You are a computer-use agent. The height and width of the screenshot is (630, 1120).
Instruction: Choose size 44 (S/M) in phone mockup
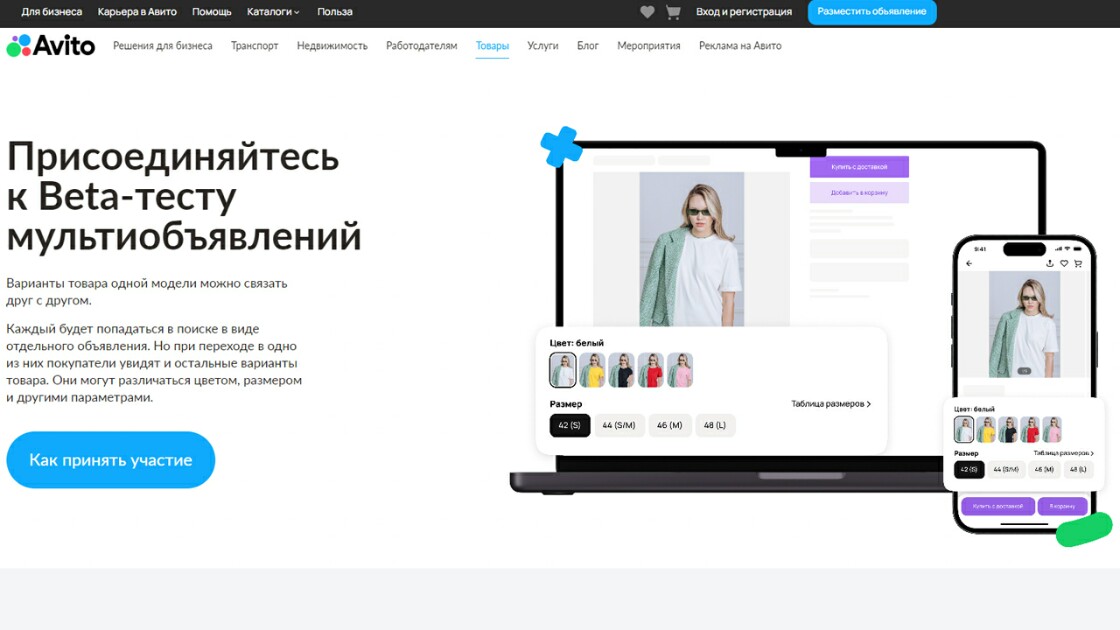pos(1006,469)
